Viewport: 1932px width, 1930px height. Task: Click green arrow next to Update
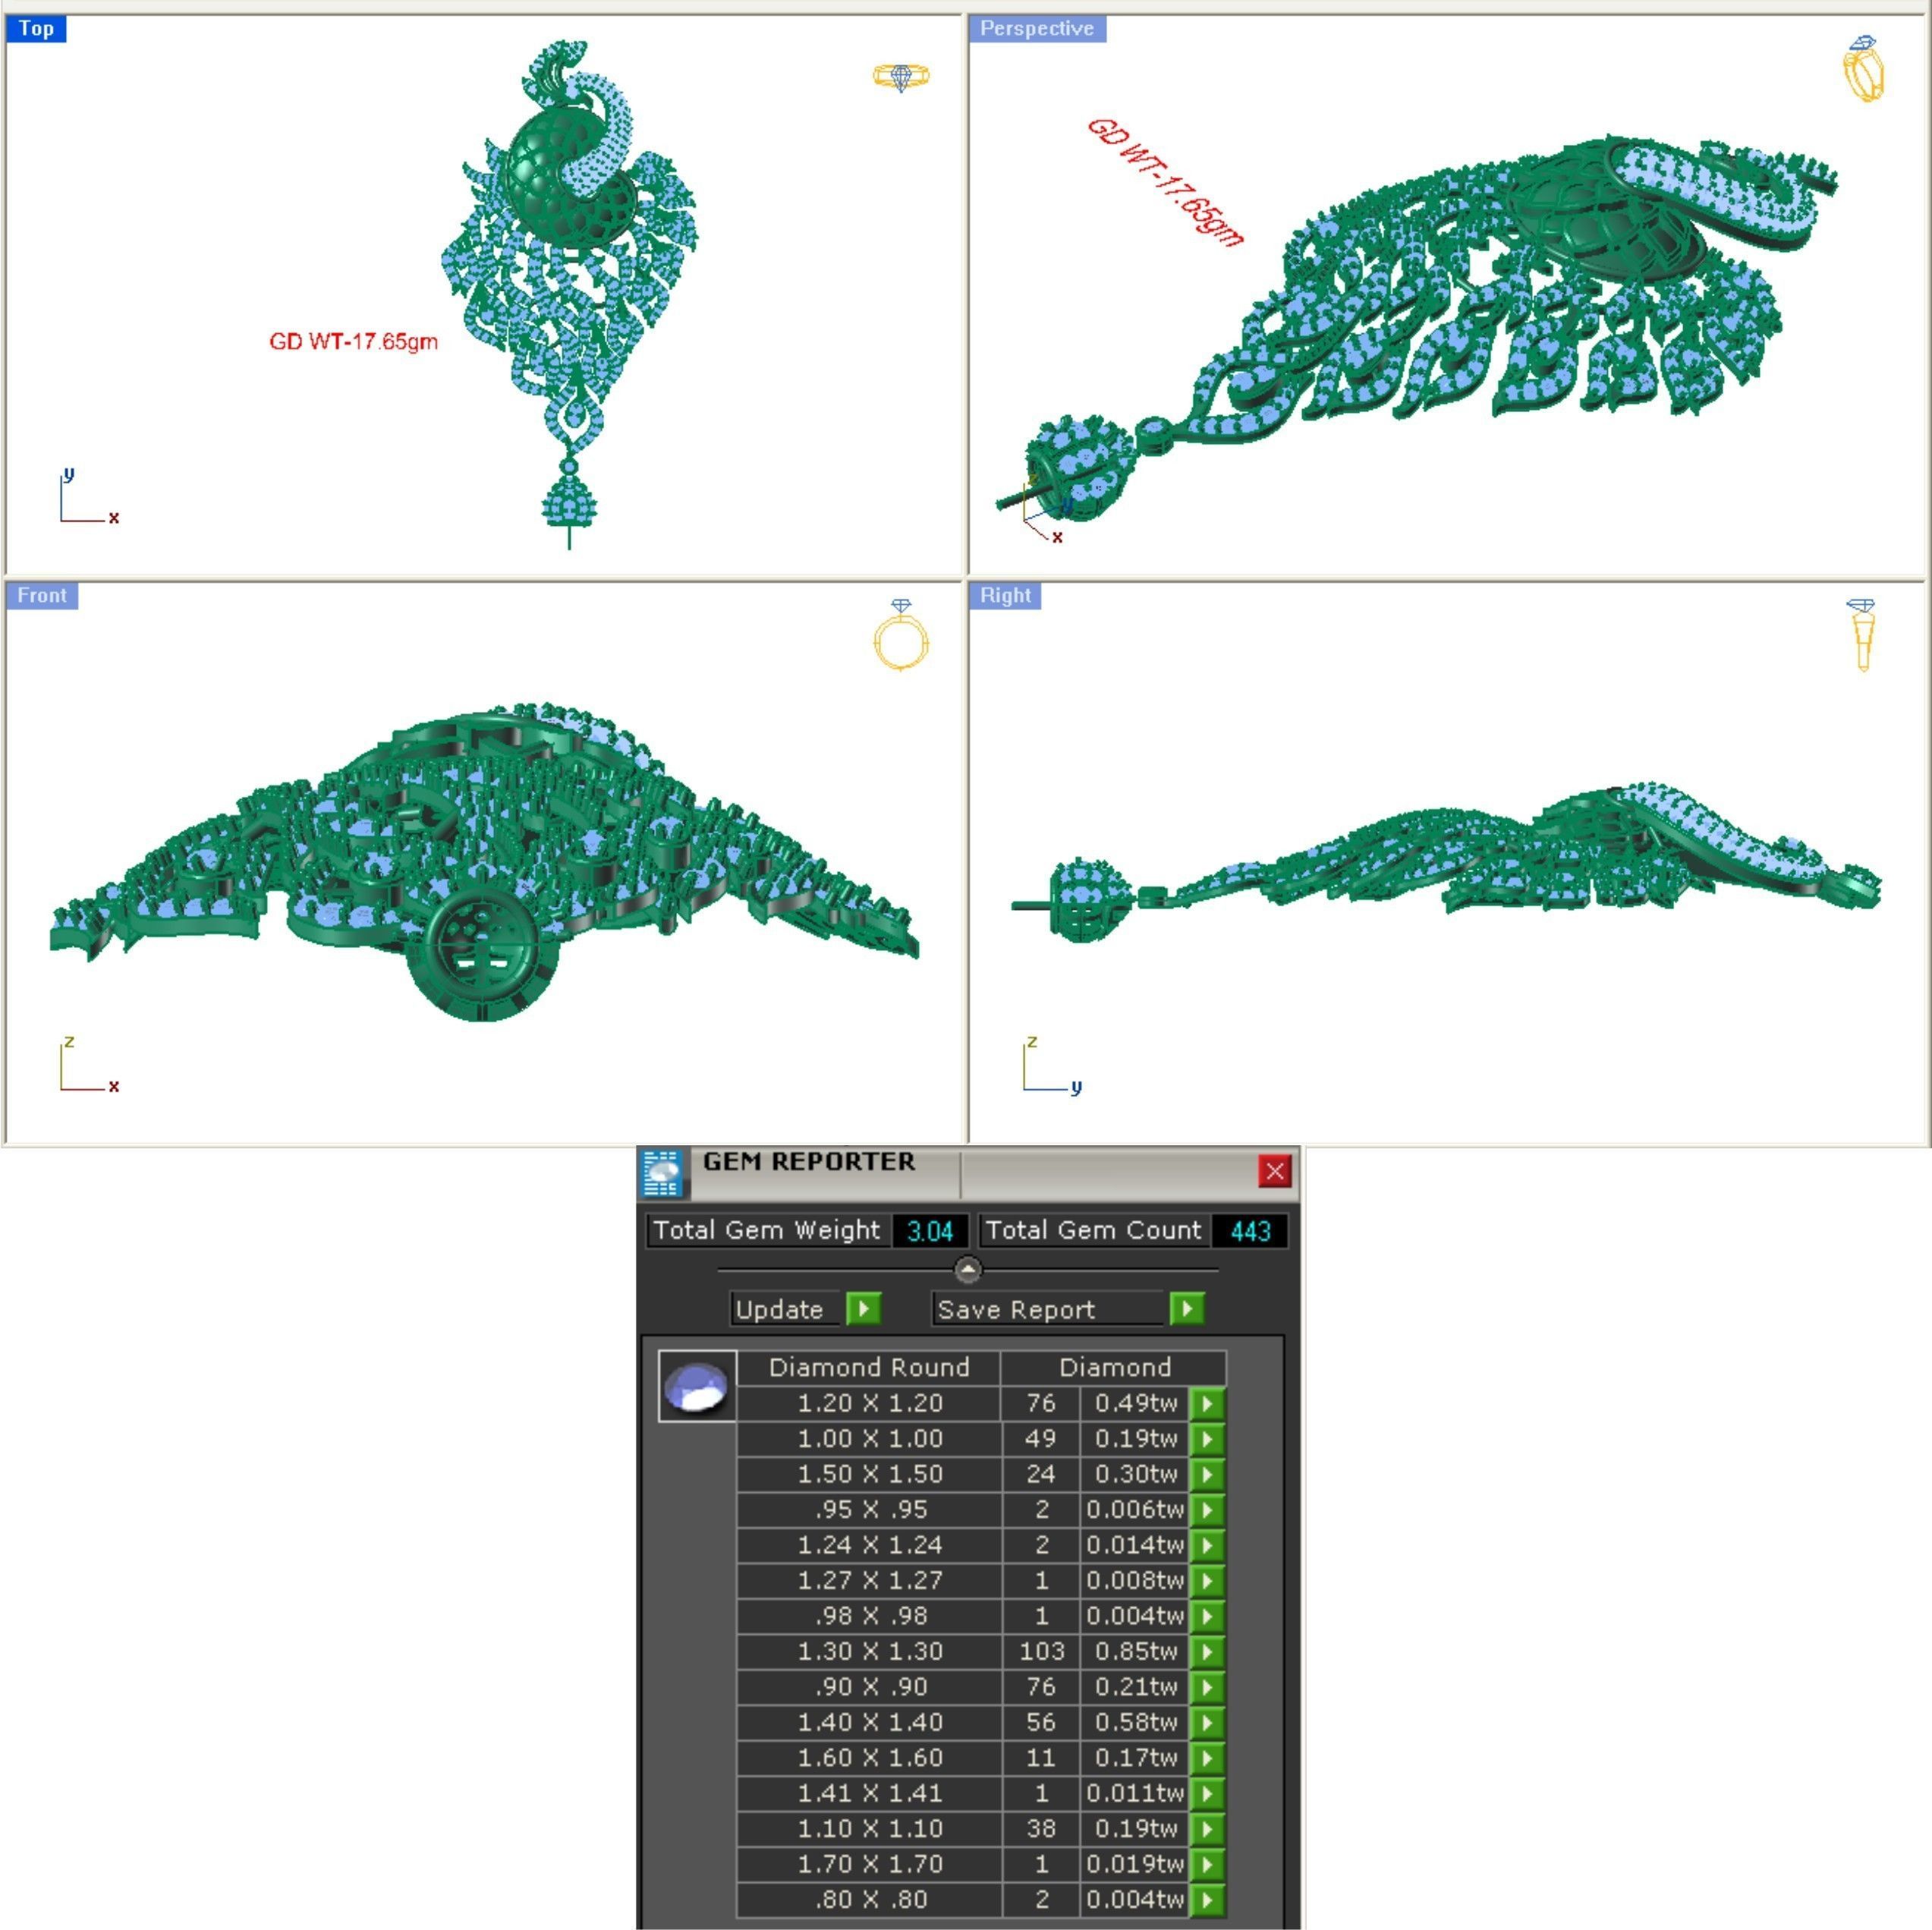(x=863, y=1309)
